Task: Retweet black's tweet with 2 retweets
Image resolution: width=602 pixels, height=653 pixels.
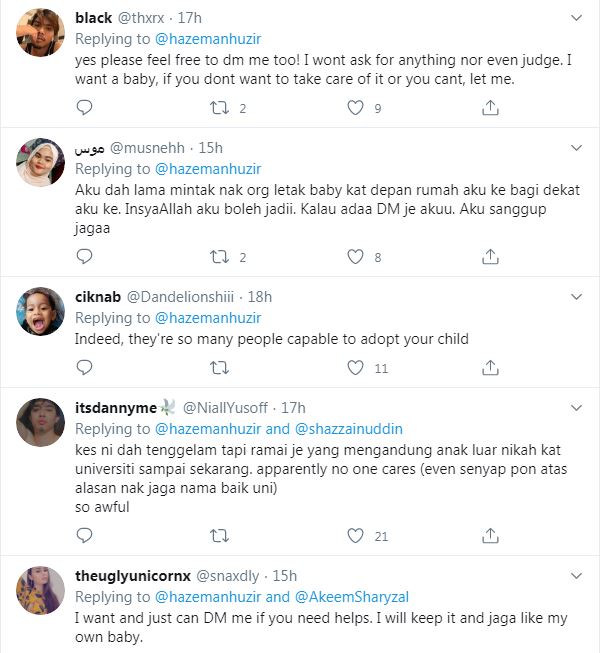Action: [218, 108]
